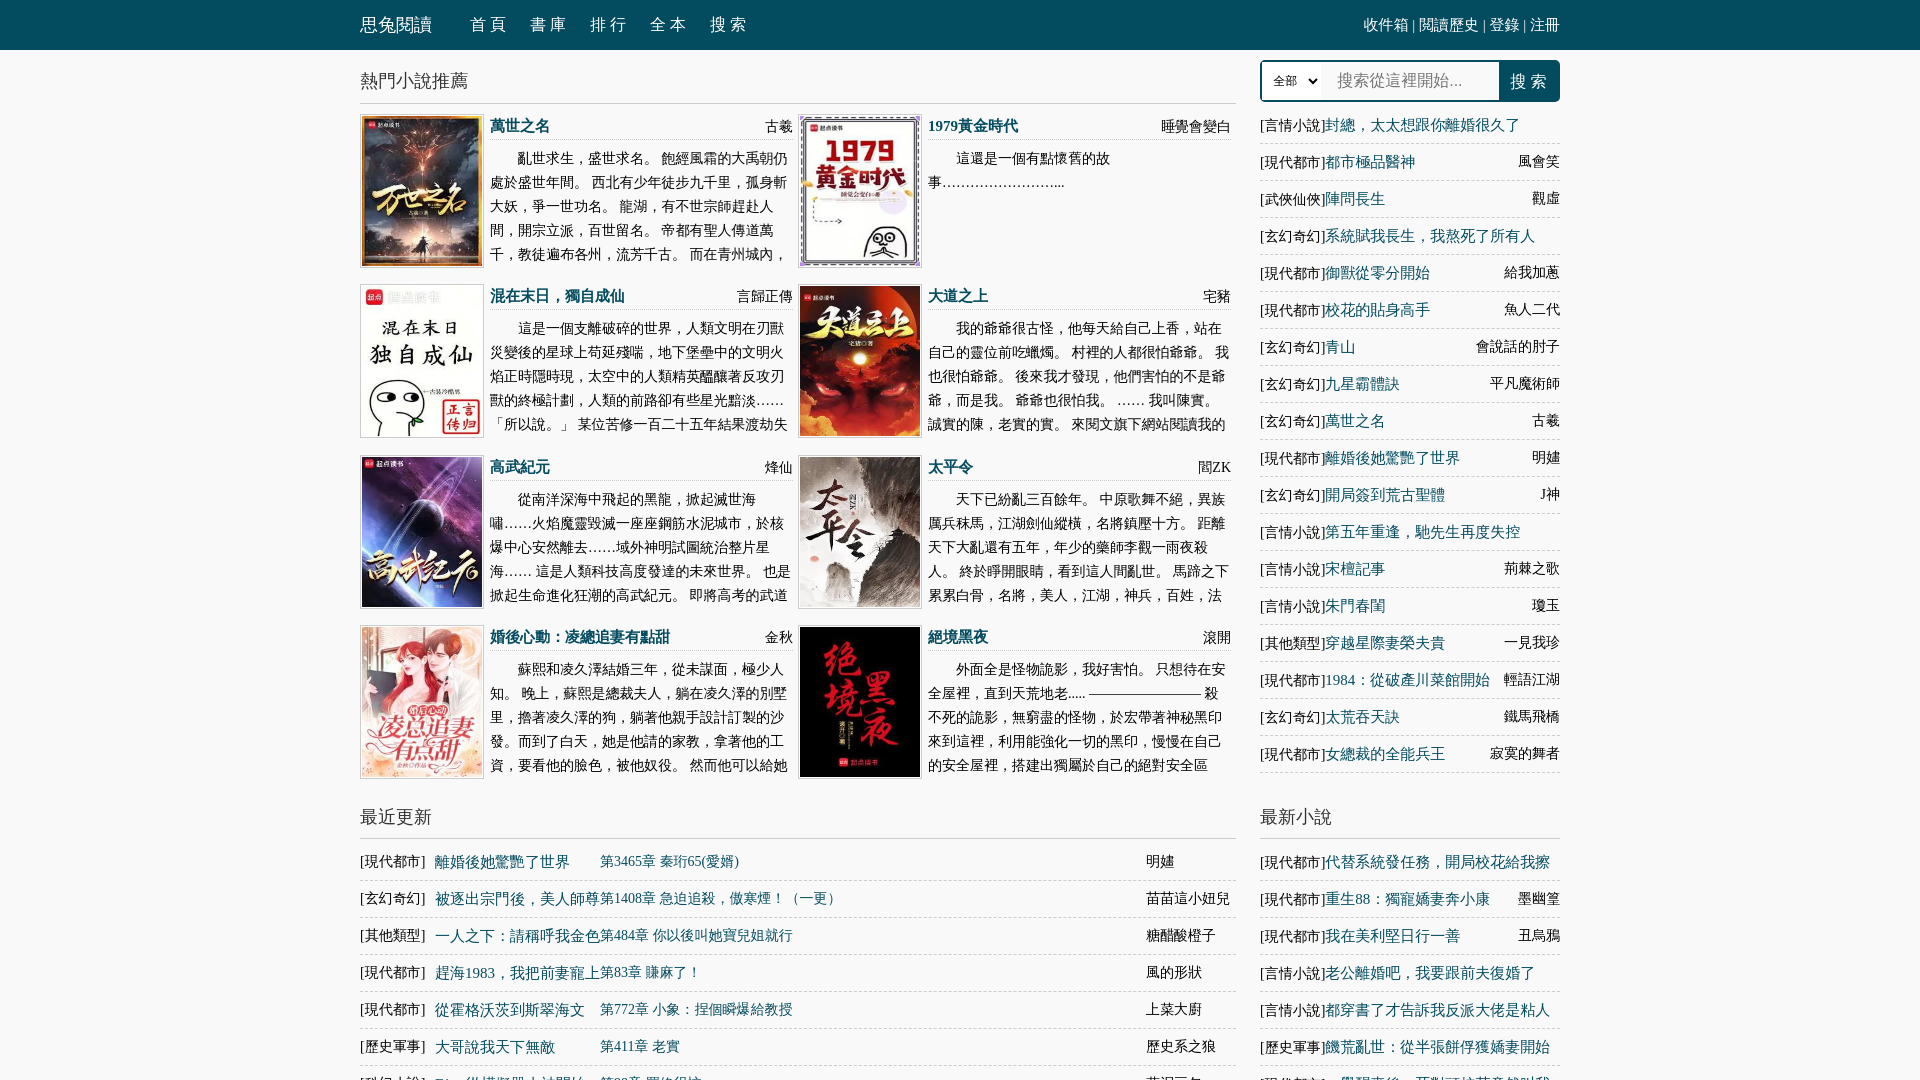Open the 大道之上 cover image
1920x1080 pixels.
860,361
